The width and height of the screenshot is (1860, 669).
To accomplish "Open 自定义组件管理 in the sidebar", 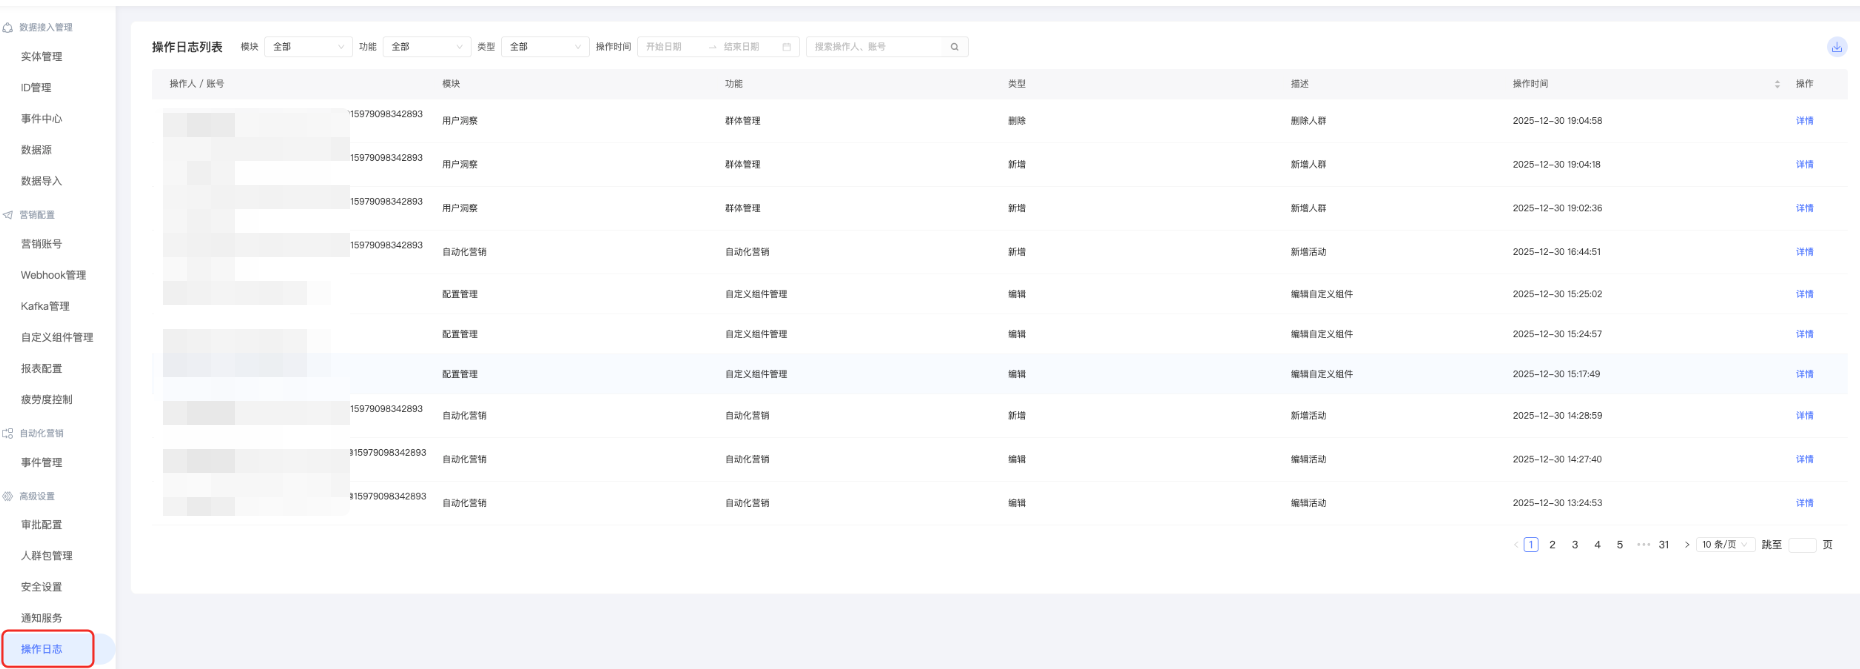I will click(57, 337).
